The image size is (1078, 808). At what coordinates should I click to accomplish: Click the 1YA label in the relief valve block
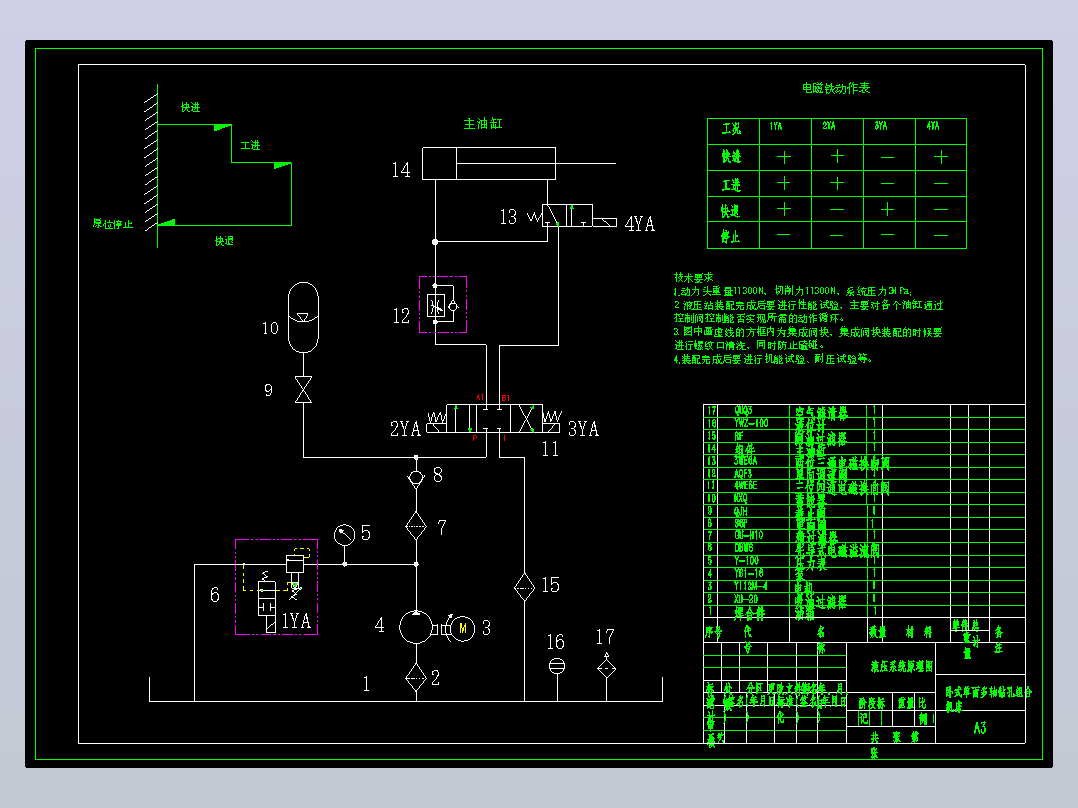click(296, 621)
